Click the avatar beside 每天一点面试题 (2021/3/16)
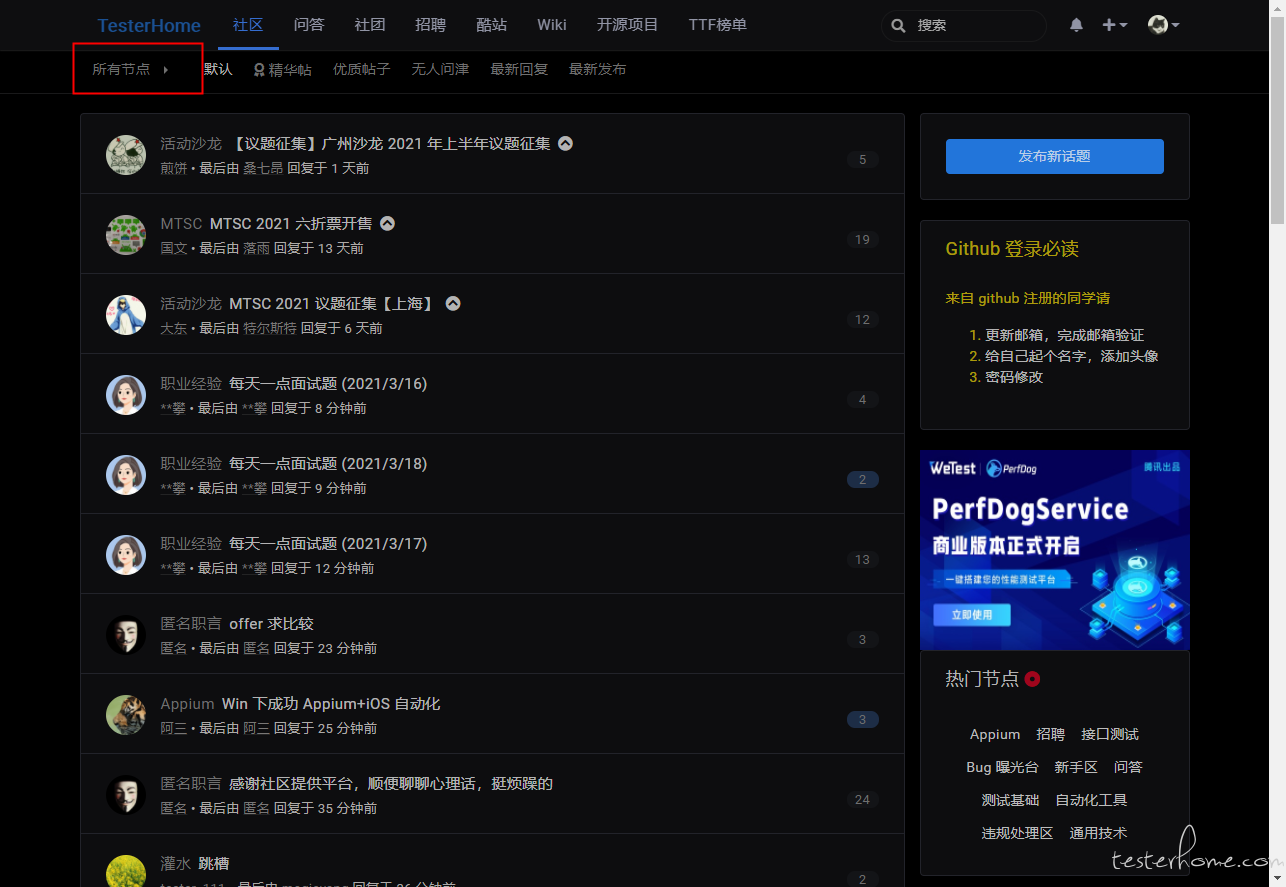 tap(126, 394)
